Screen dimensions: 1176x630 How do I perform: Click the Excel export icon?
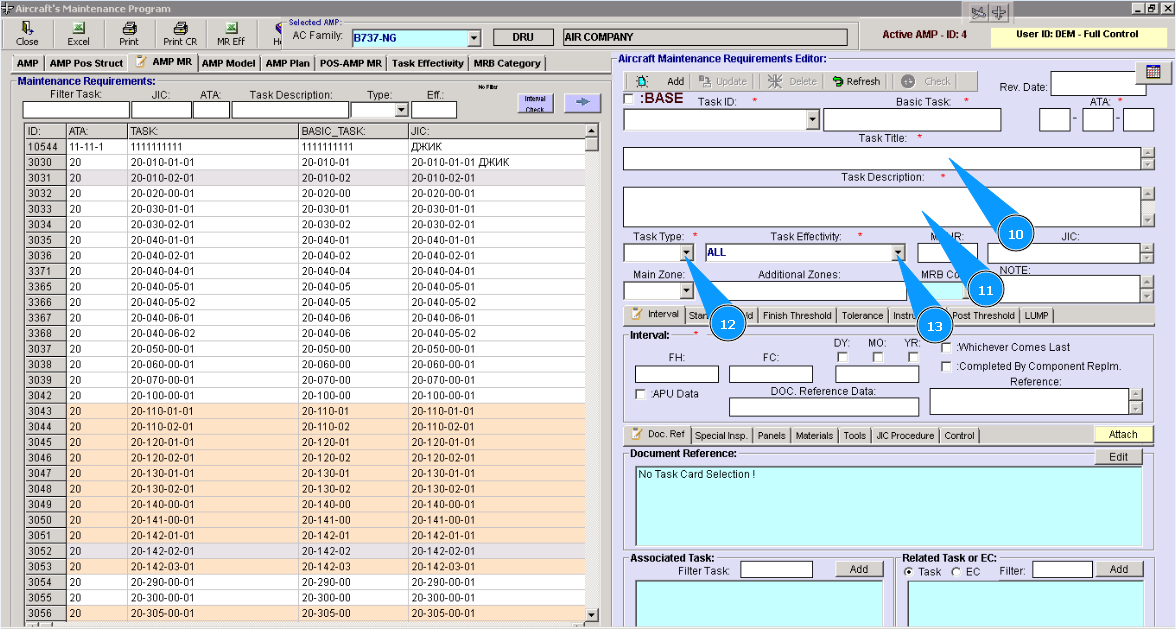[78, 29]
